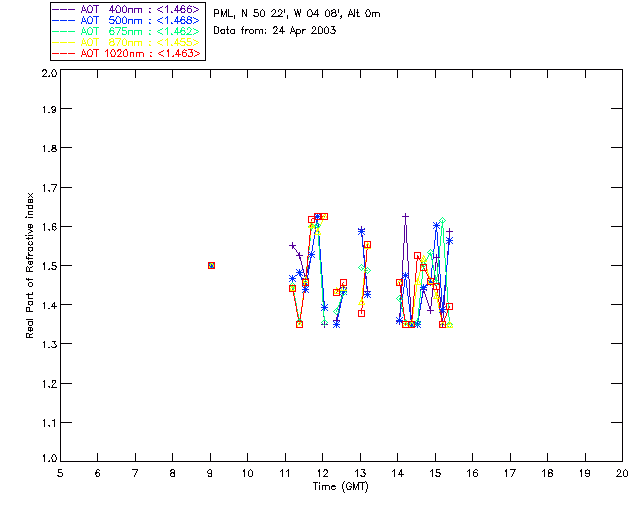The height and width of the screenshot is (512, 640).
Task: Click the 'Data from: 24 Apr 2003' text
Action: tap(275, 31)
